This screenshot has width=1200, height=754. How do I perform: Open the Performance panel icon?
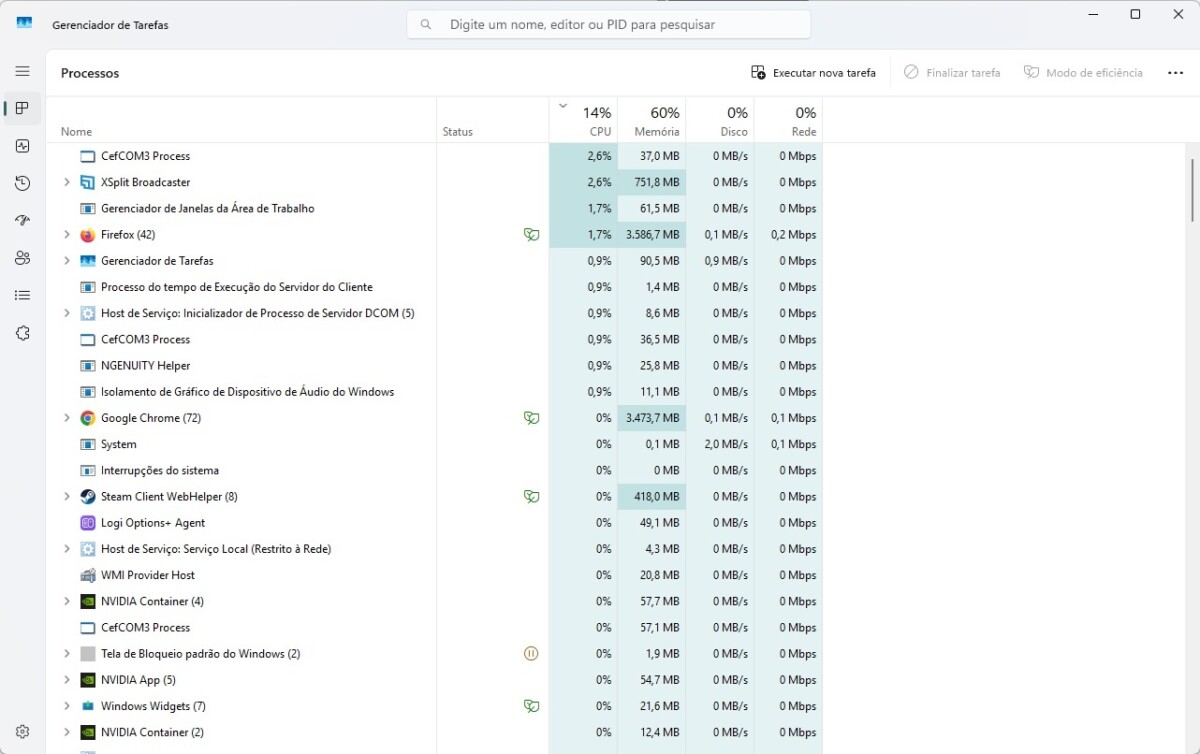coord(22,146)
